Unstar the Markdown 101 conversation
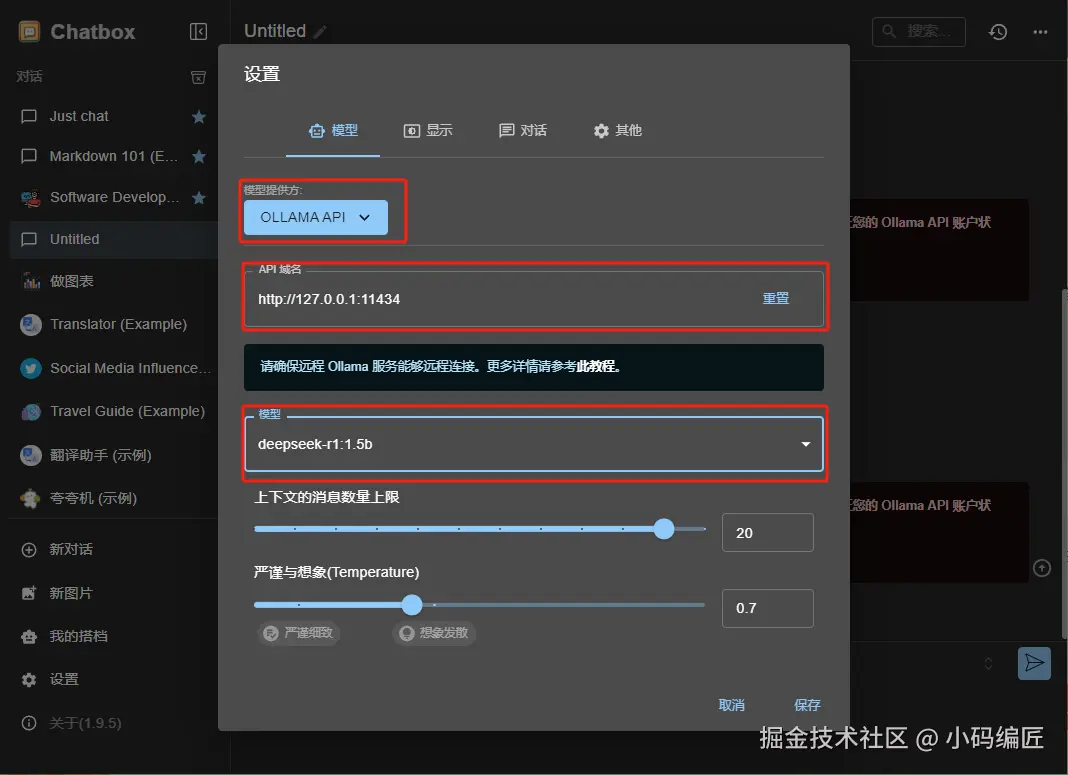 tap(199, 157)
